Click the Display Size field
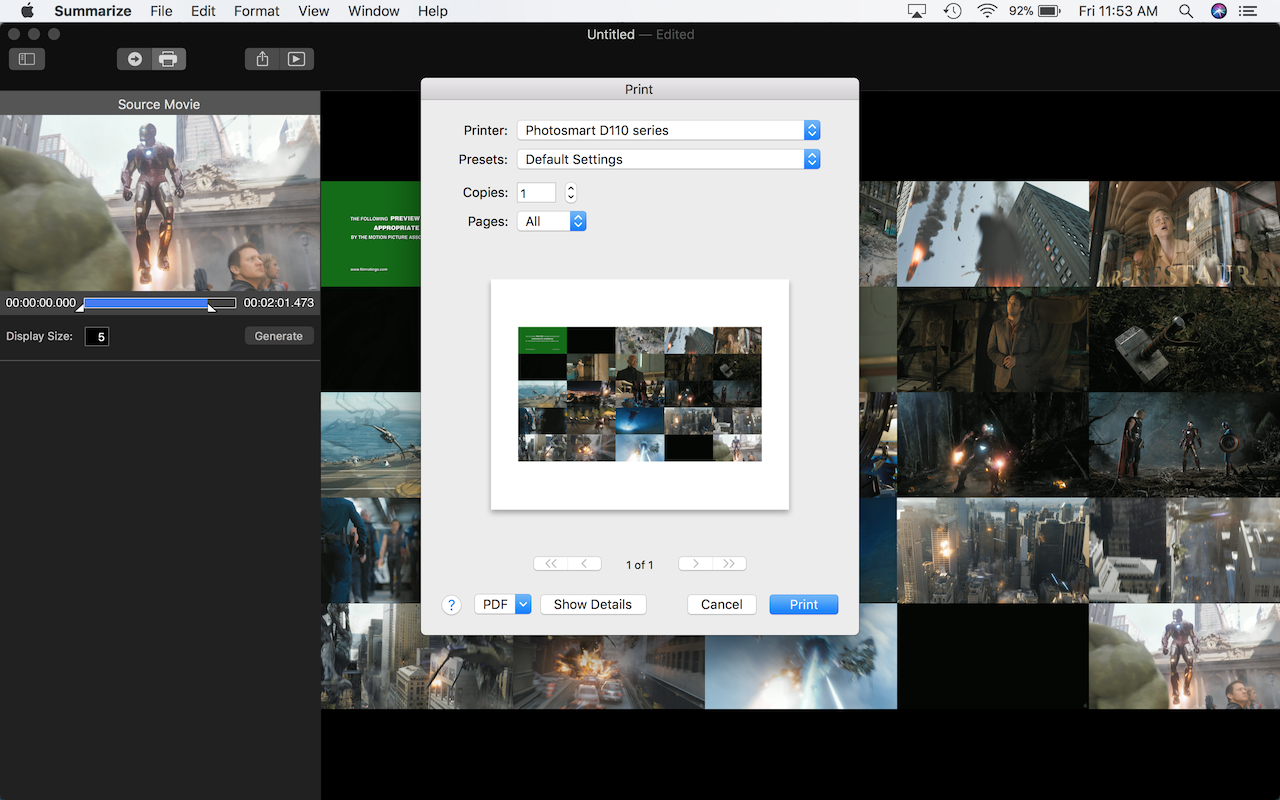The image size is (1280, 800). pyautogui.click(x=97, y=337)
